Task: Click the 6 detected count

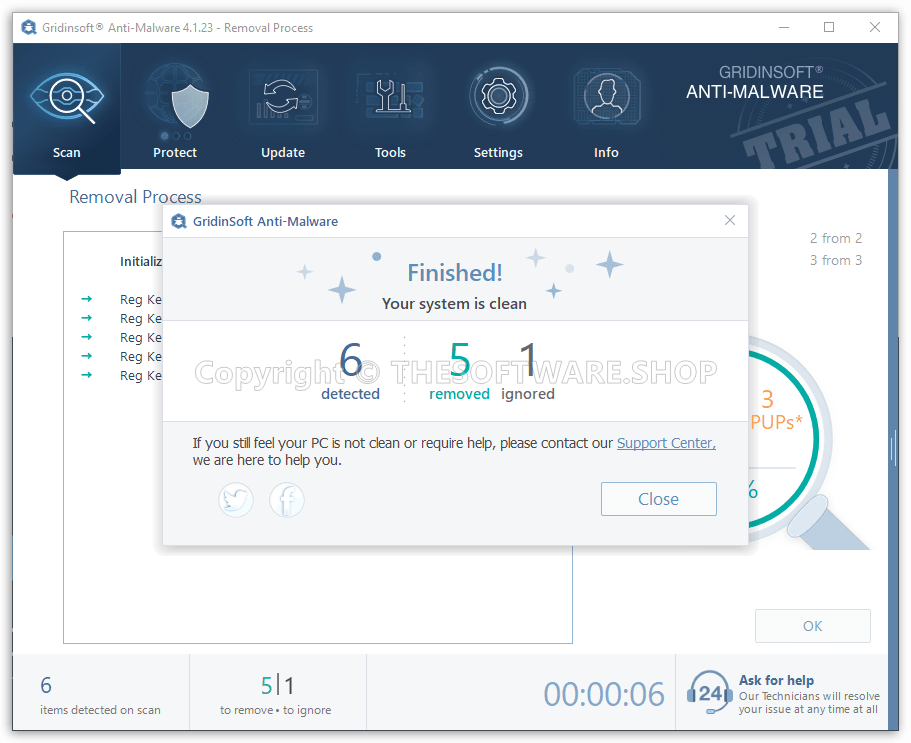Action: click(x=350, y=362)
